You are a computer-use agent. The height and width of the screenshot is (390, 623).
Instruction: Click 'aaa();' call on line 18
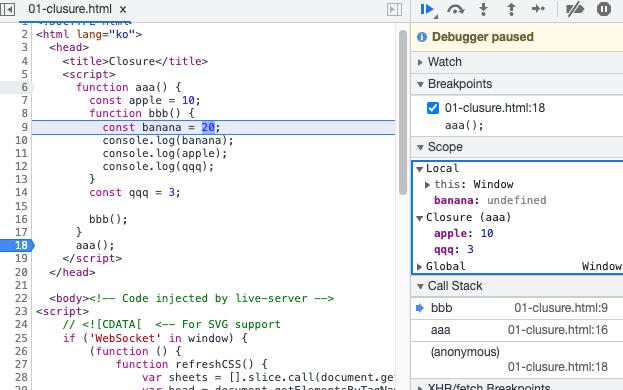(x=95, y=245)
